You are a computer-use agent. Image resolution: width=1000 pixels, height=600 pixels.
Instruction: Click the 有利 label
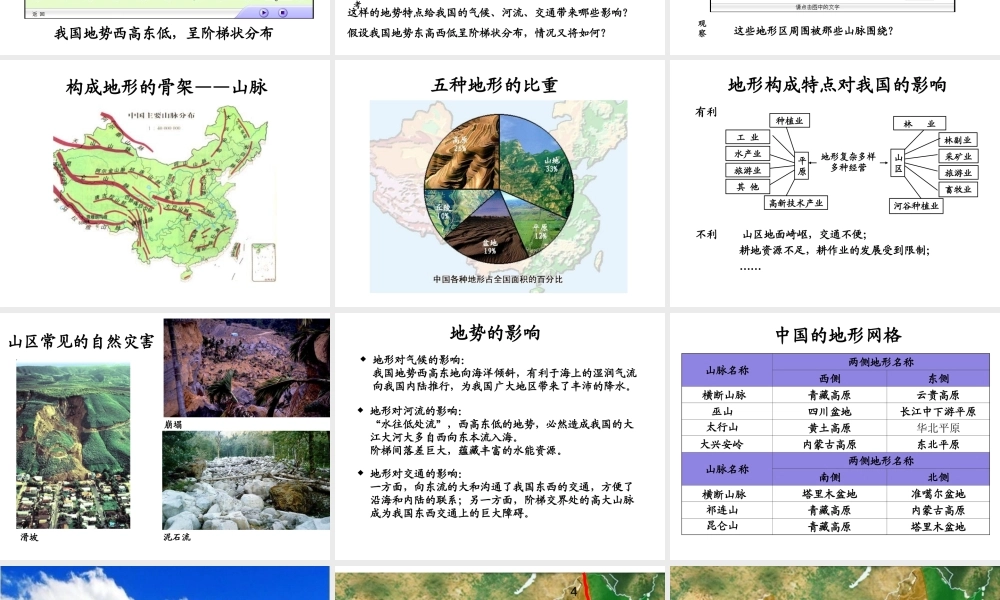(x=705, y=112)
